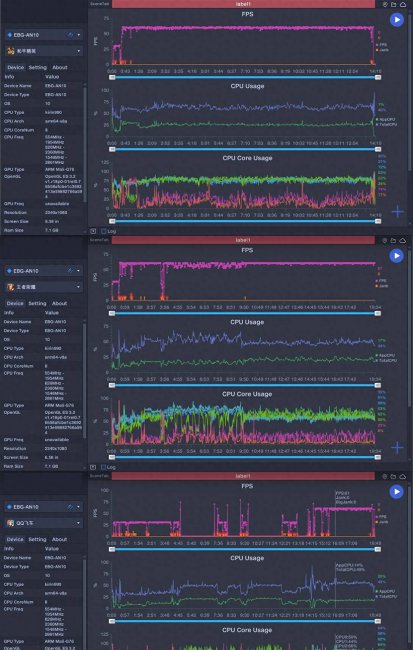
Task: Click the connection mode icon beside EBG-AN10 above 王者荣耀
Action: pyautogui.click(x=70, y=271)
